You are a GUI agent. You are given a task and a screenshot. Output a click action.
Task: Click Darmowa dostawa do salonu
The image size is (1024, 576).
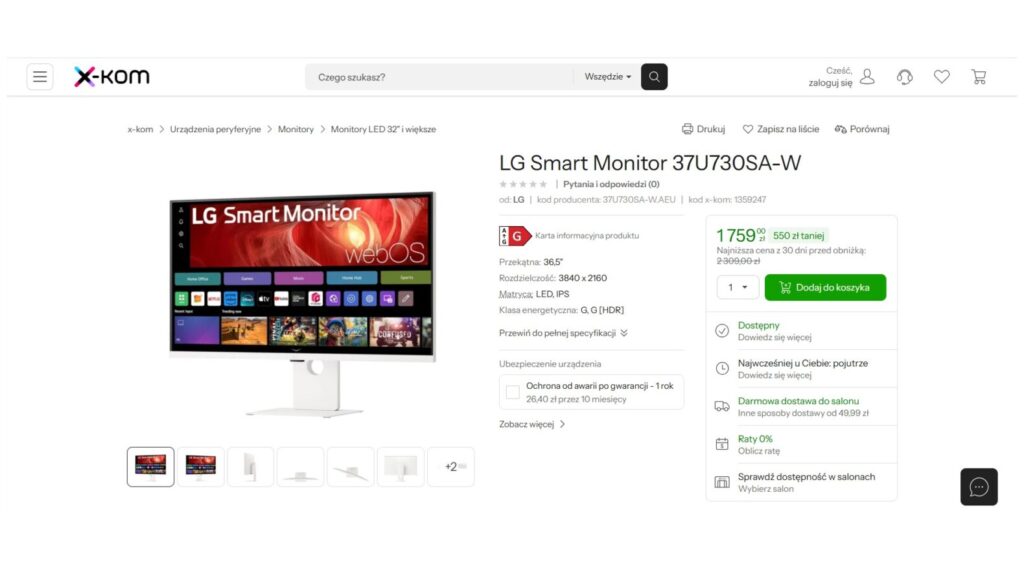click(x=798, y=401)
